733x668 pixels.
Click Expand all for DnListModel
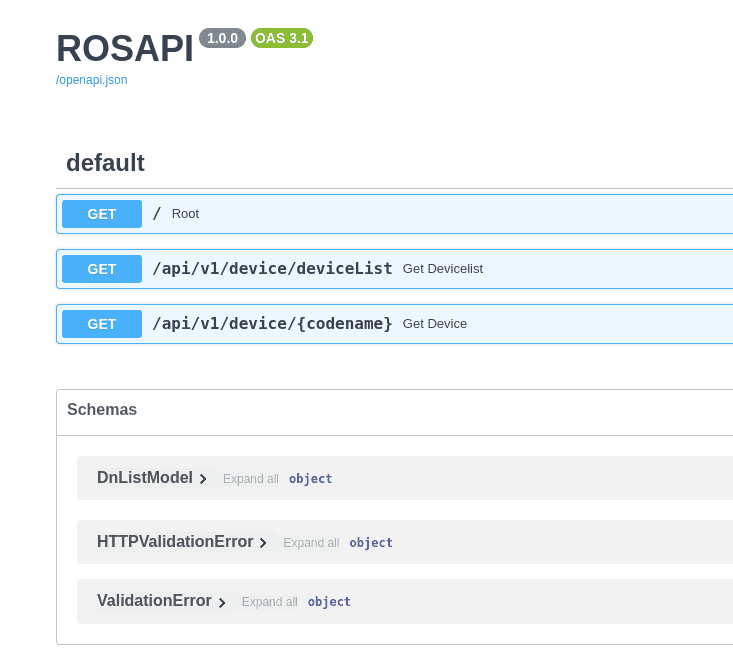(251, 479)
